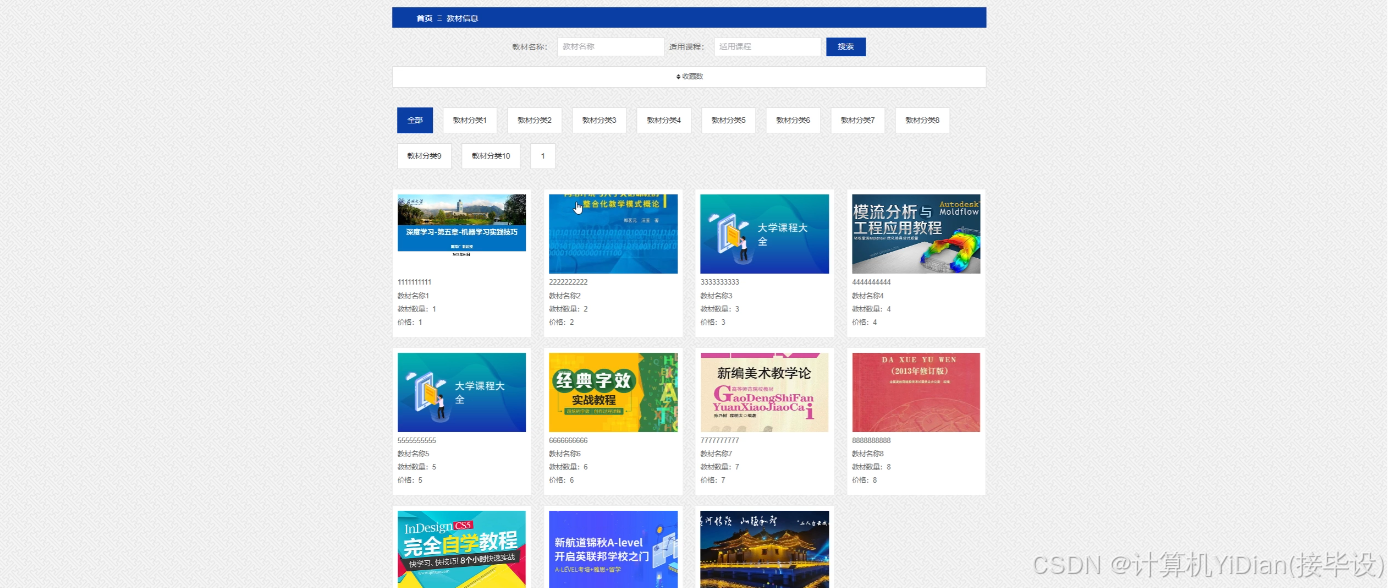This screenshot has height=588, width=1388.
Task: Click the text 2222222222
Action: (568, 282)
